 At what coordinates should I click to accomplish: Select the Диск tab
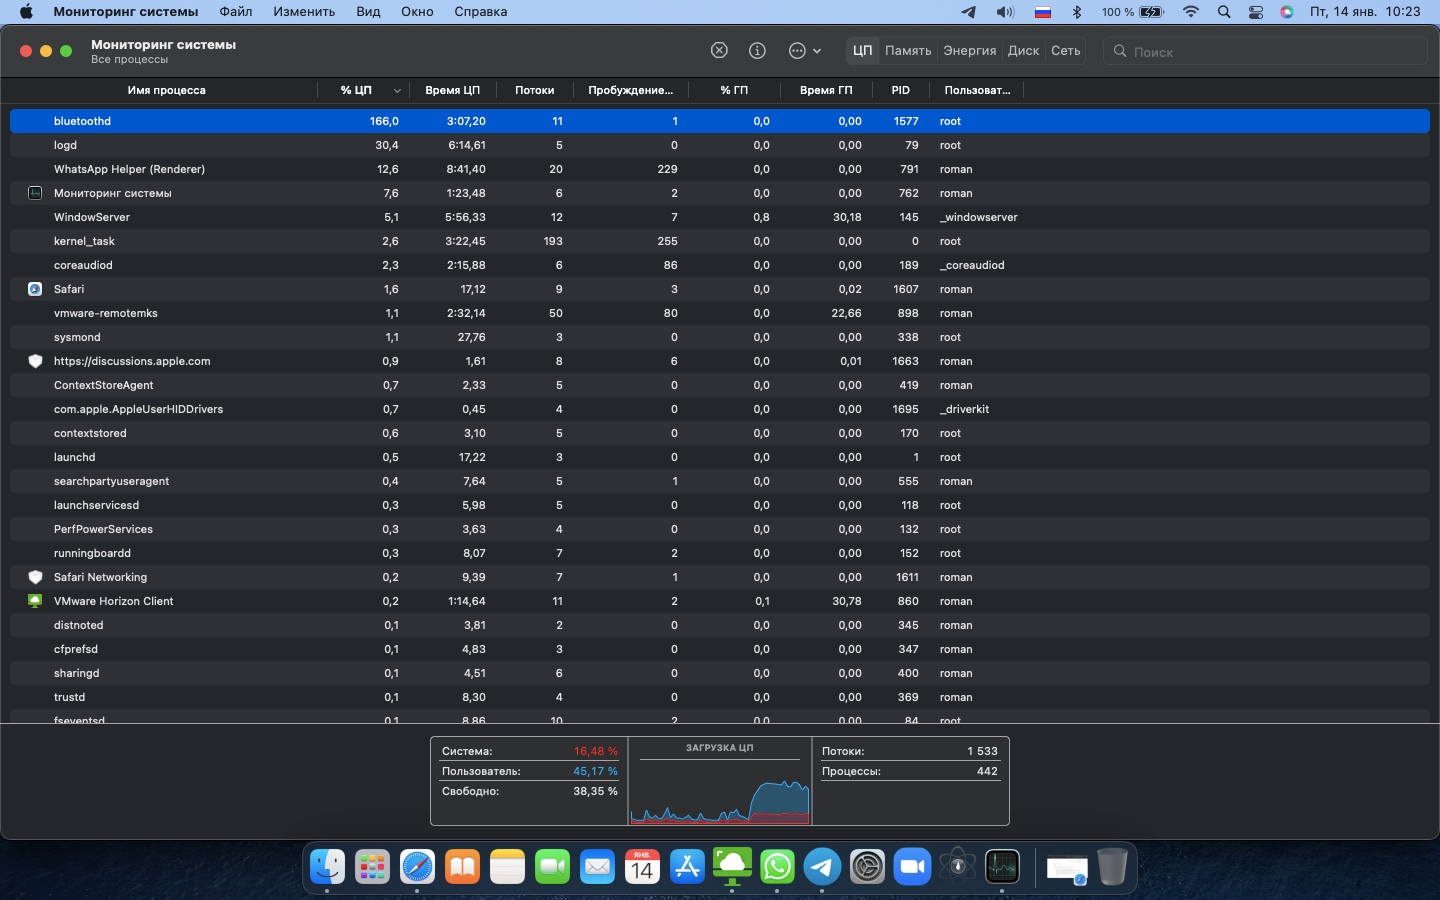1023,51
